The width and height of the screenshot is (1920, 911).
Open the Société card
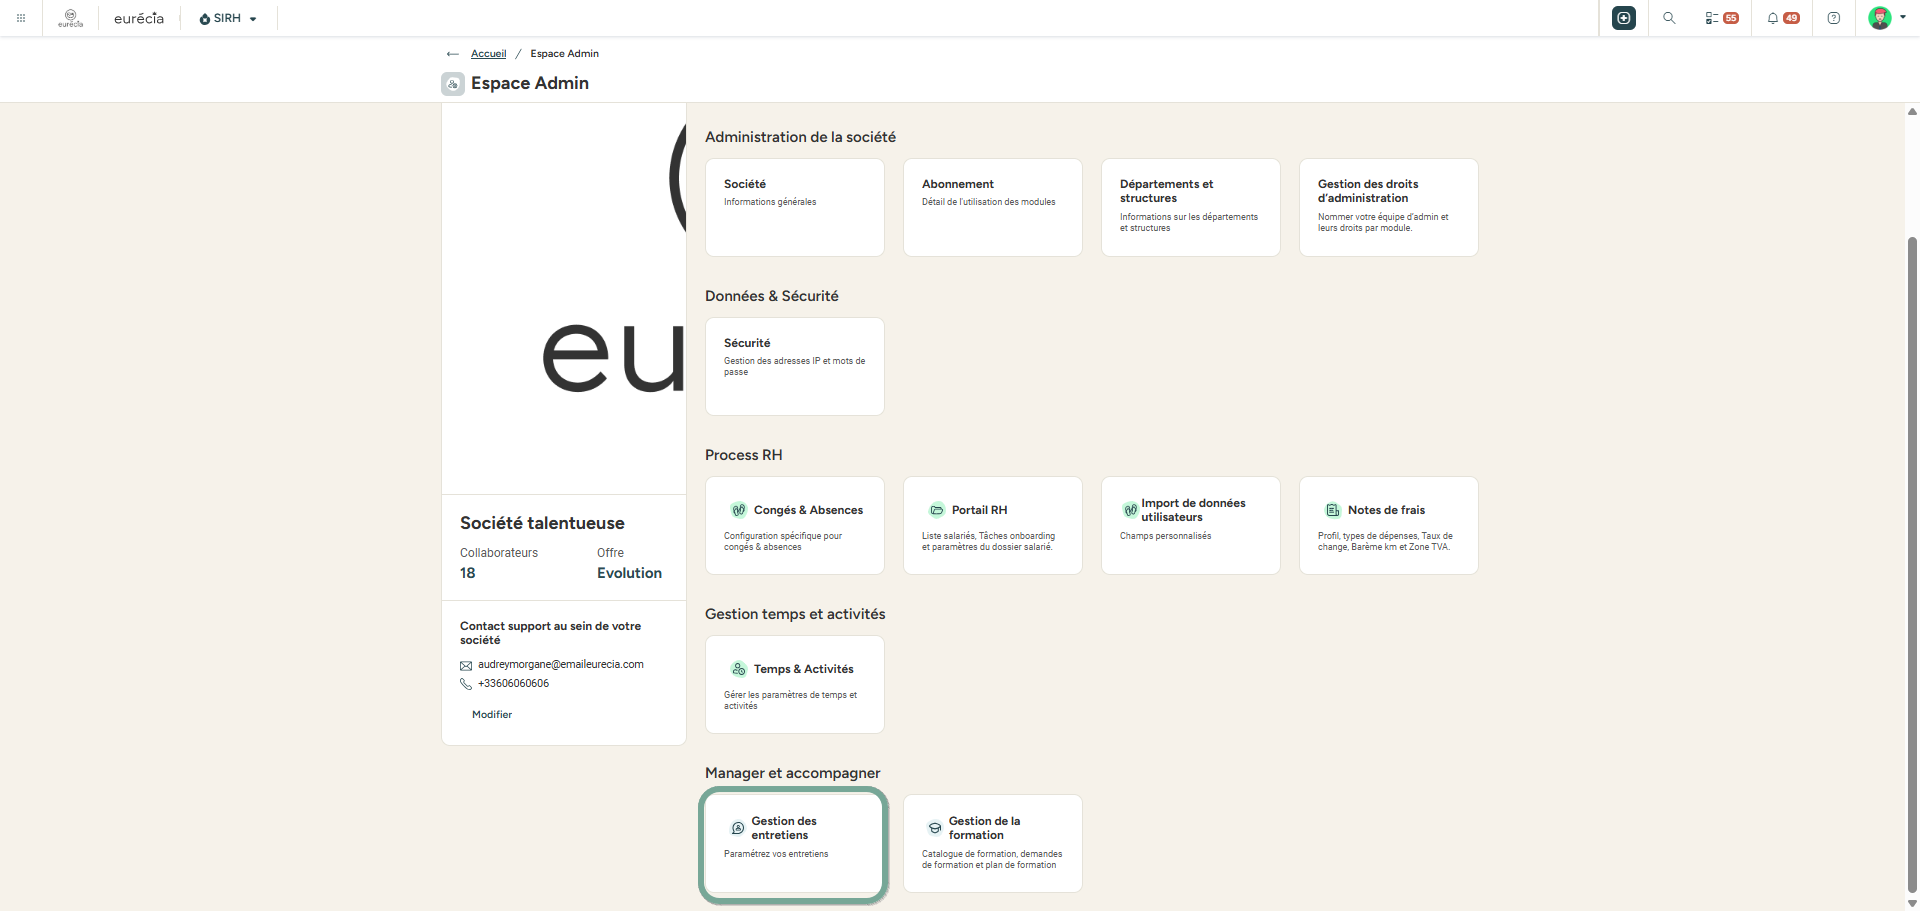coord(795,207)
